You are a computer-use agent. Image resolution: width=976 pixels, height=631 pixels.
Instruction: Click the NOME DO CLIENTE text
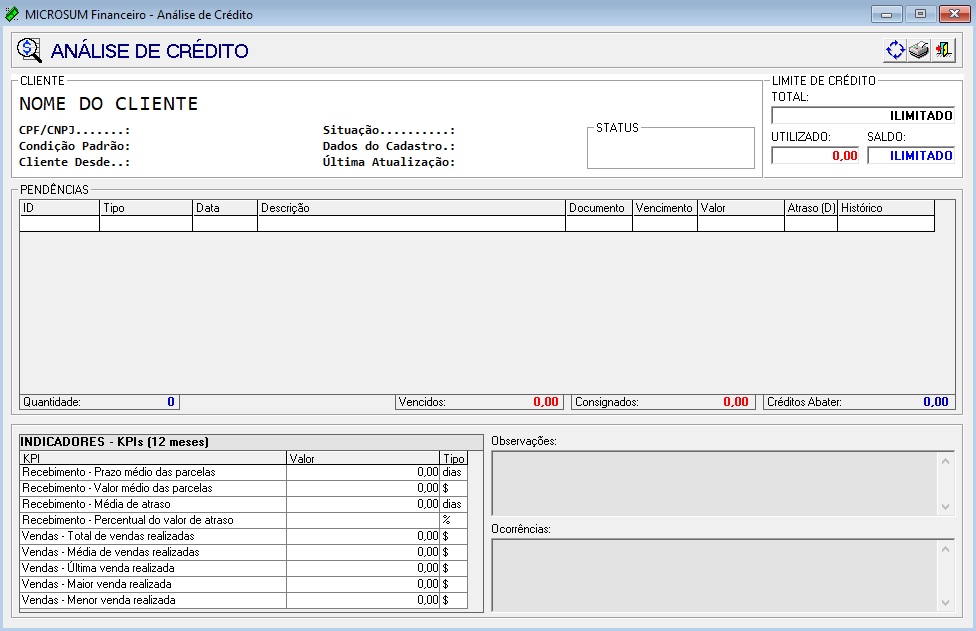108,103
